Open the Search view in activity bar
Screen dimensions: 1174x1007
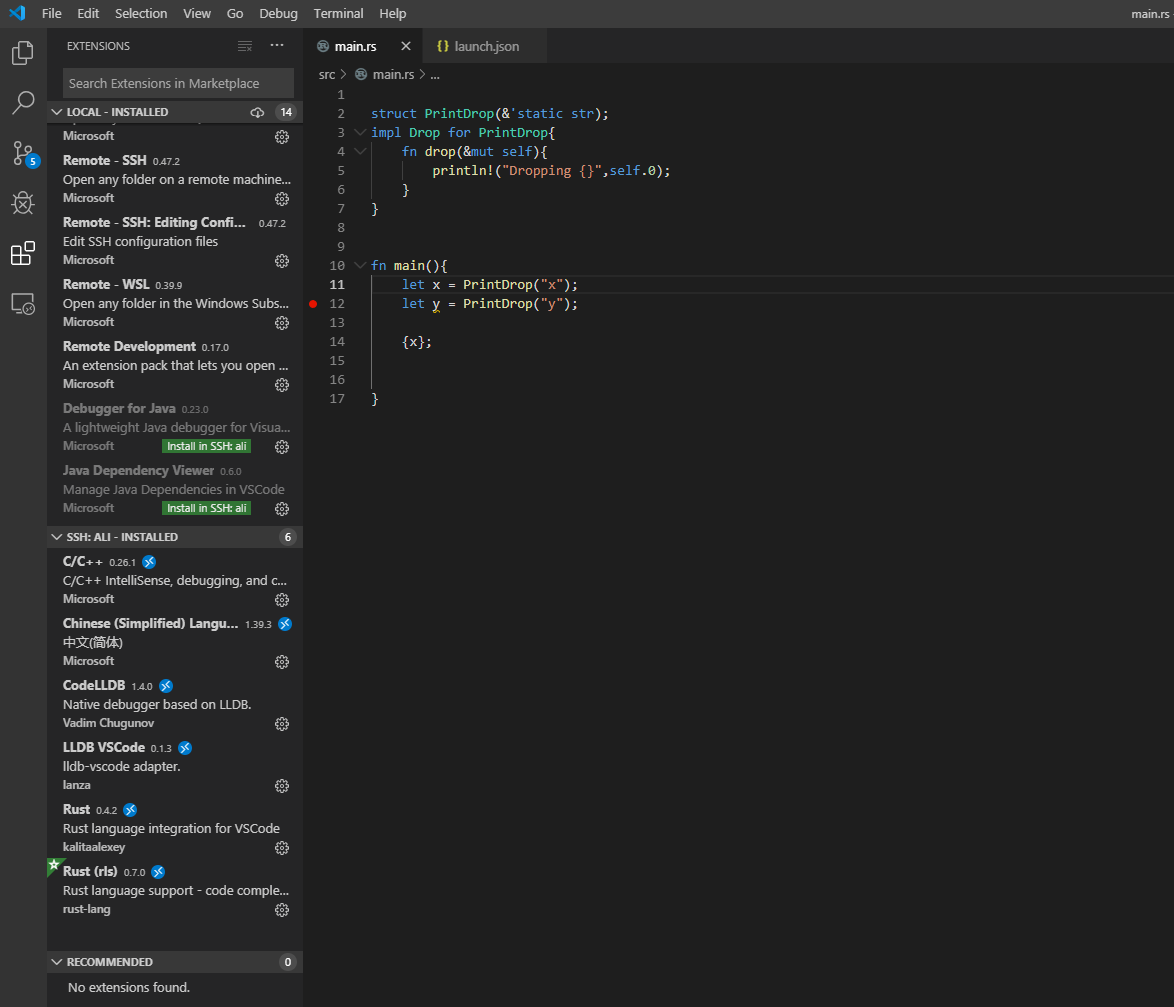[x=22, y=103]
